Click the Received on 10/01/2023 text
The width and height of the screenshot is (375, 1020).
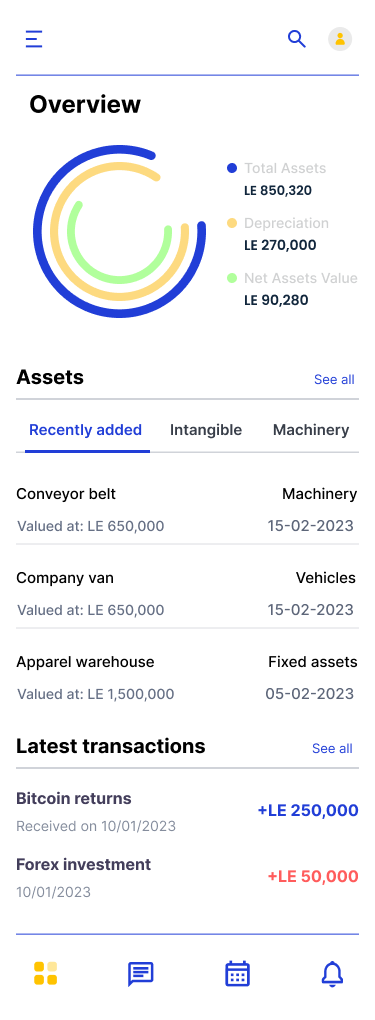96,826
